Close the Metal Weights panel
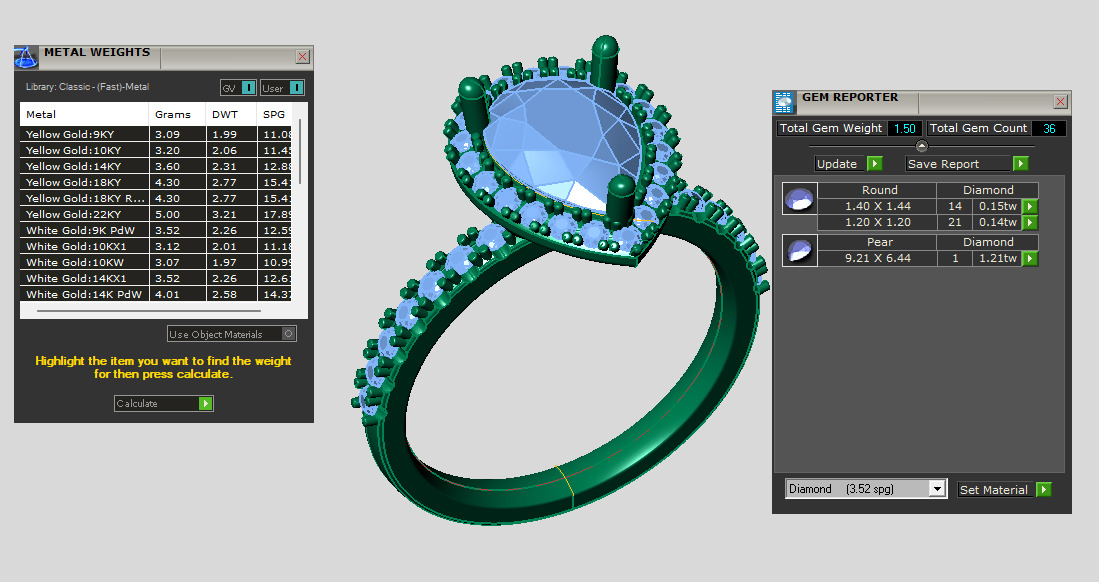 point(302,57)
